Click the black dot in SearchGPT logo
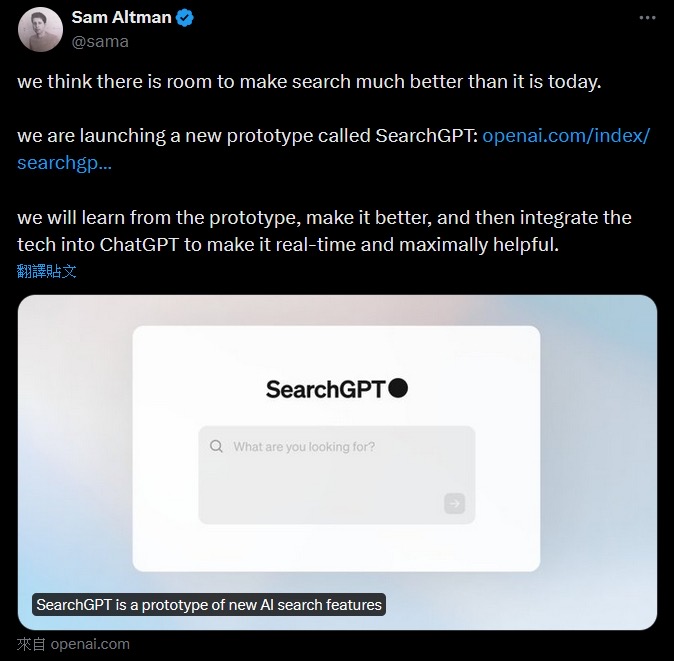The height and width of the screenshot is (661, 674). coord(398,388)
